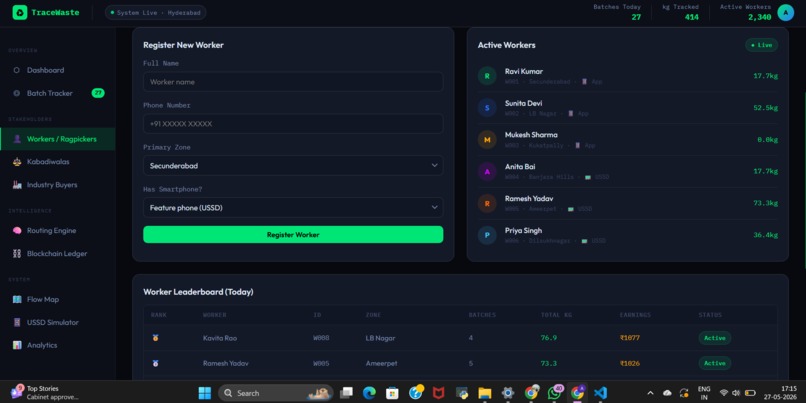Show hidden system tray icons
806x403 pixels.
pos(650,393)
